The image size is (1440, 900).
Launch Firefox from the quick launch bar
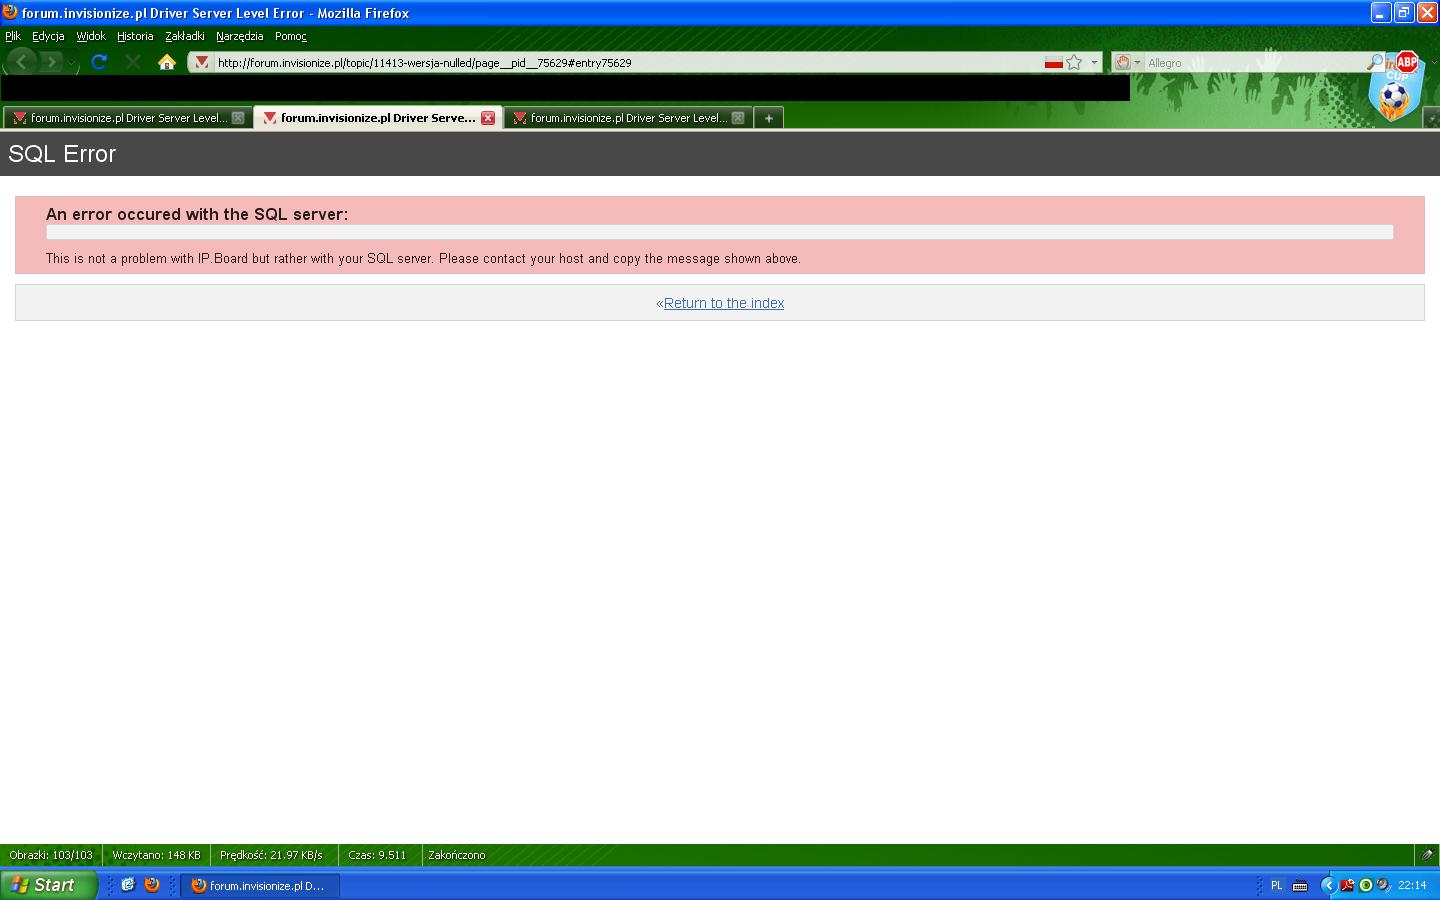point(151,885)
